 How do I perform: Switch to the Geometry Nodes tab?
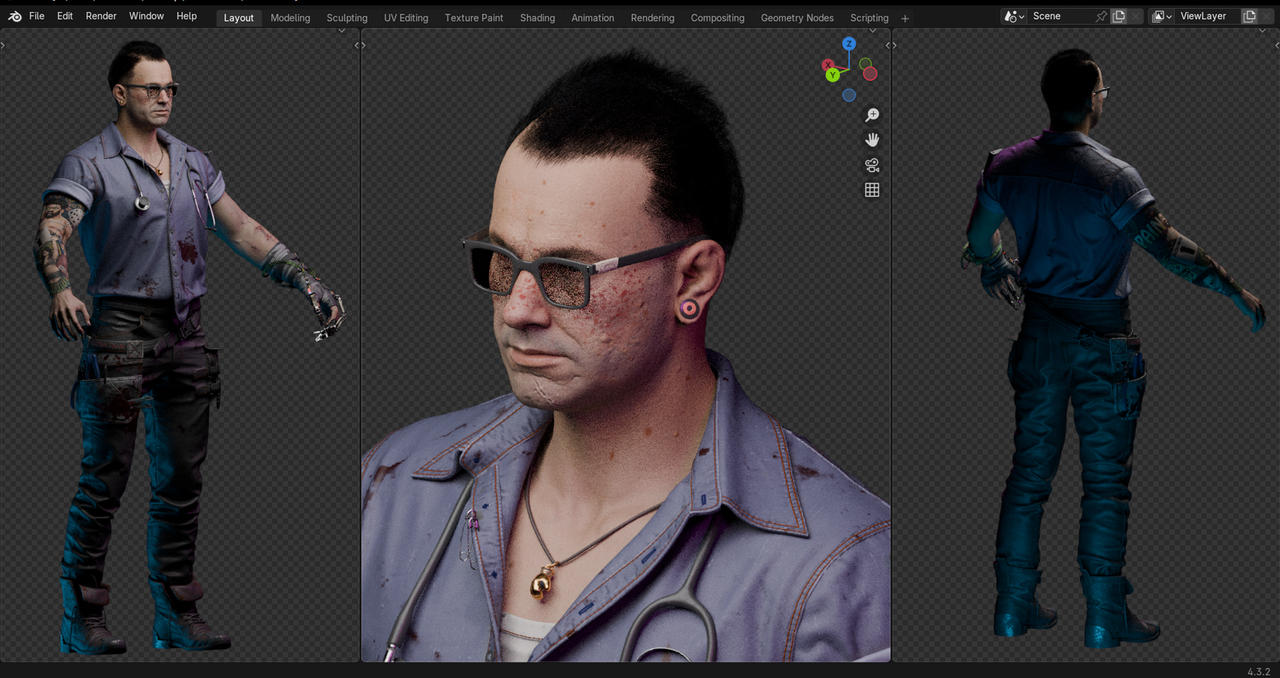tap(797, 17)
